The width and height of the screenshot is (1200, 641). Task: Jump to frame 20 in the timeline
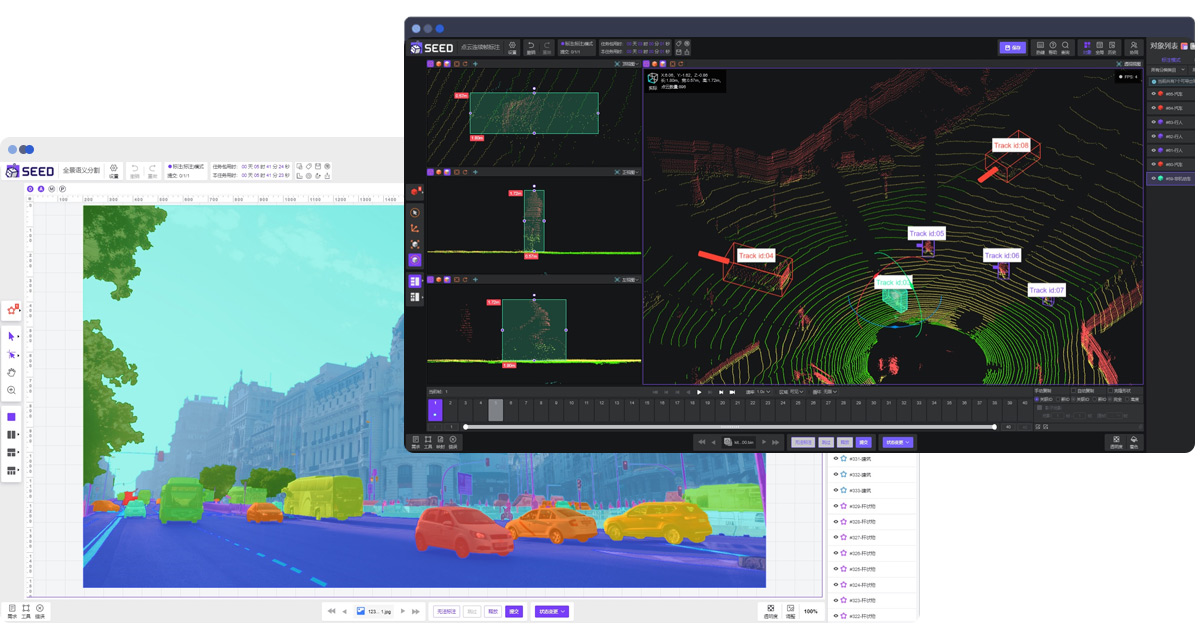tap(723, 409)
